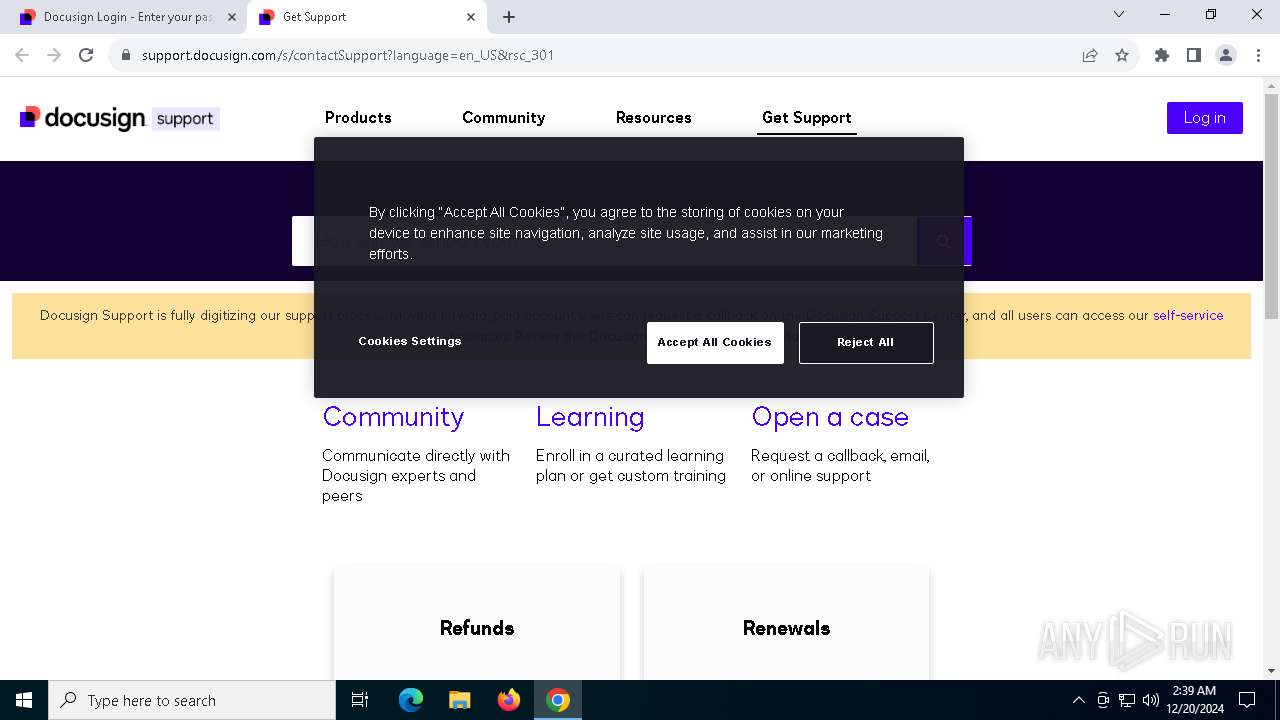This screenshot has height=720, width=1280.
Task: Launch Firefox from the taskbar
Action: [509, 700]
